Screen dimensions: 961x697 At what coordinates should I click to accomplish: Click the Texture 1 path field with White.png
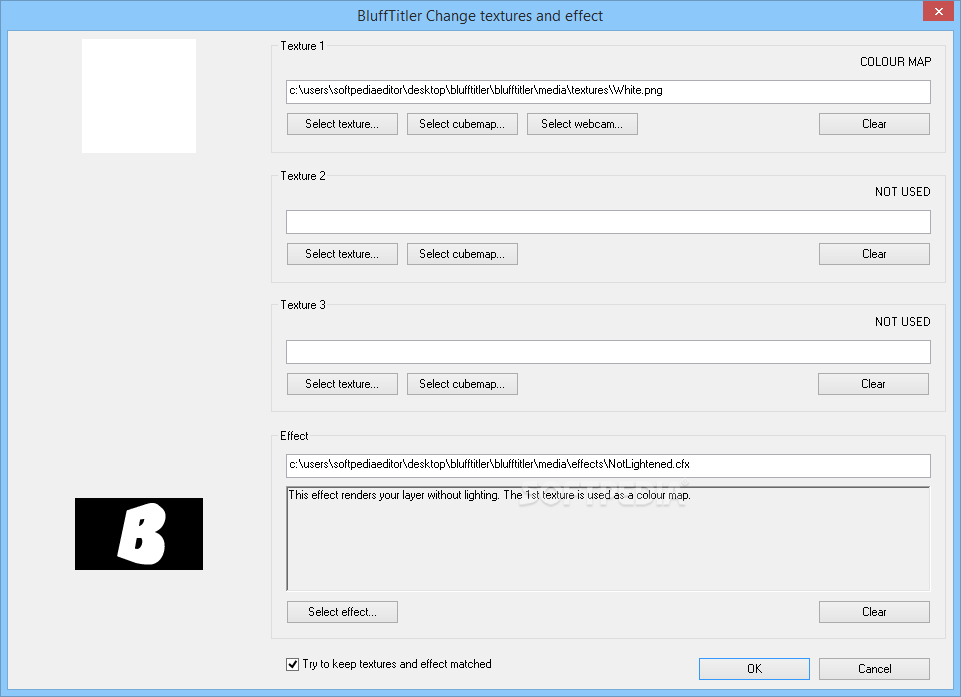coord(608,91)
